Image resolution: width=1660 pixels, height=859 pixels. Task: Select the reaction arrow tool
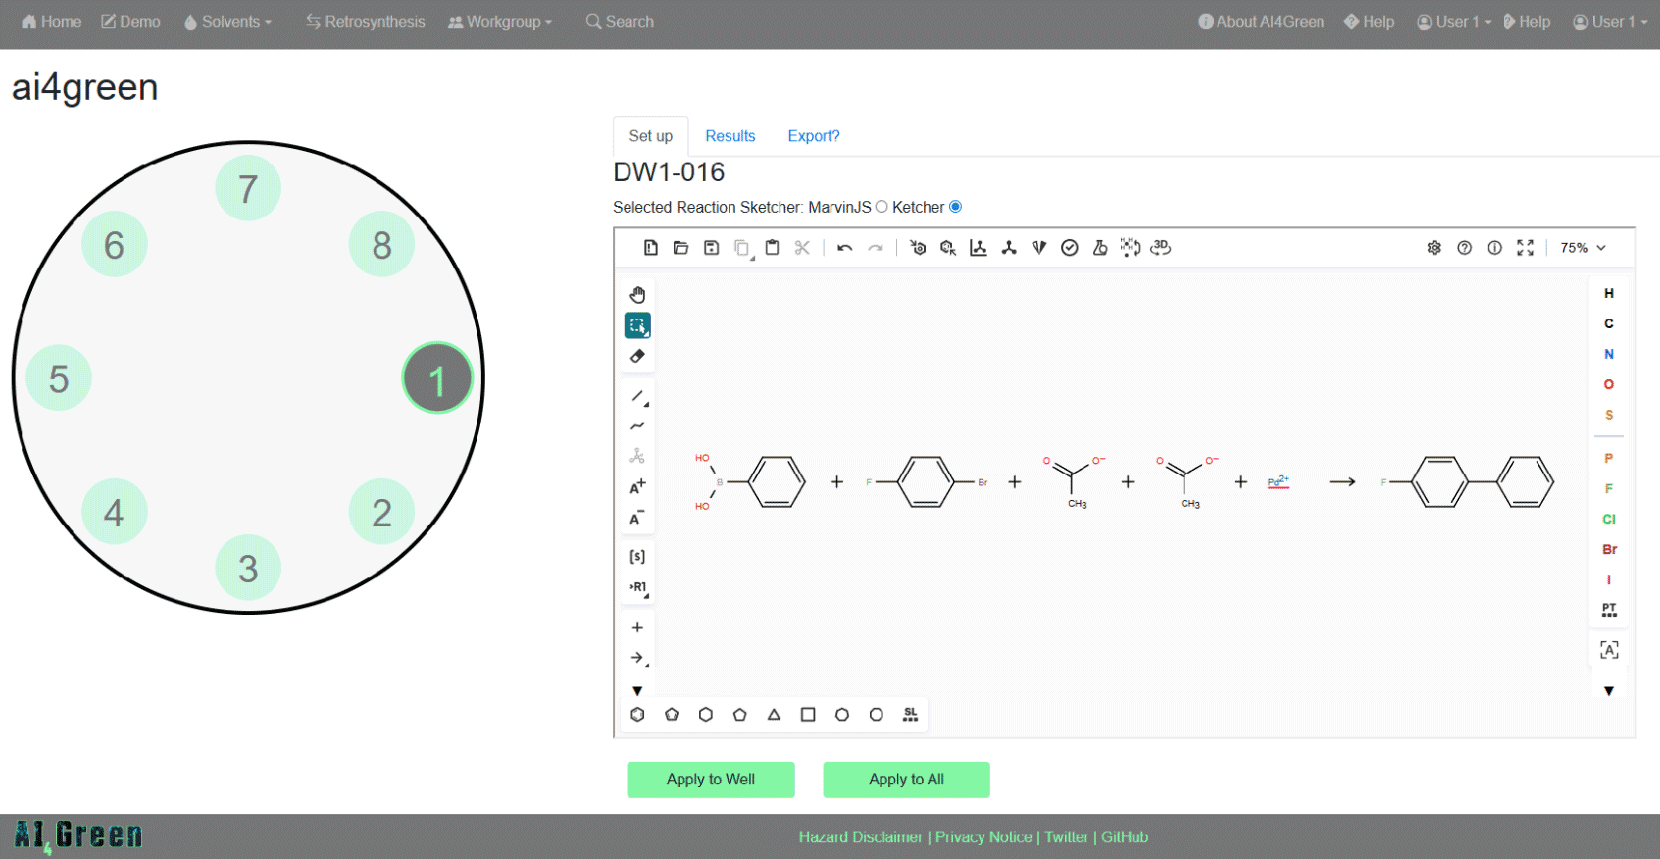(x=637, y=658)
